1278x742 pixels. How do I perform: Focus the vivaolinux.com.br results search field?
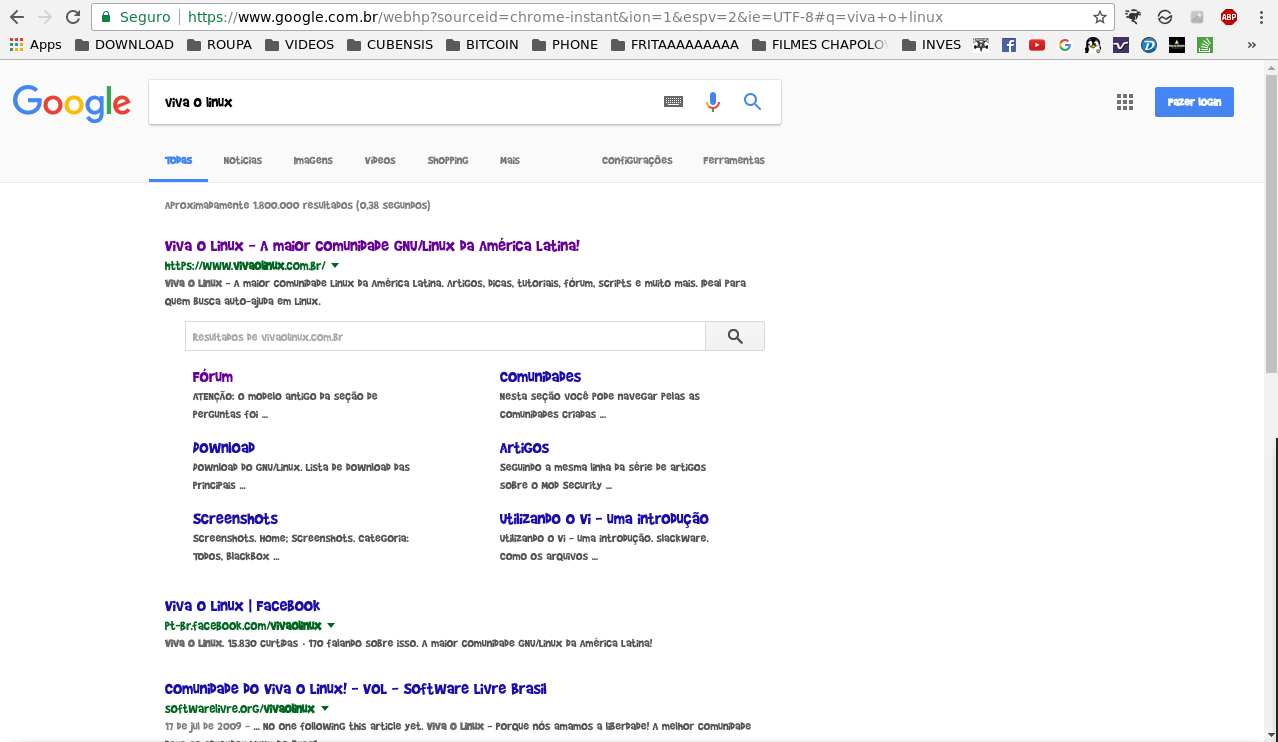[x=445, y=336]
